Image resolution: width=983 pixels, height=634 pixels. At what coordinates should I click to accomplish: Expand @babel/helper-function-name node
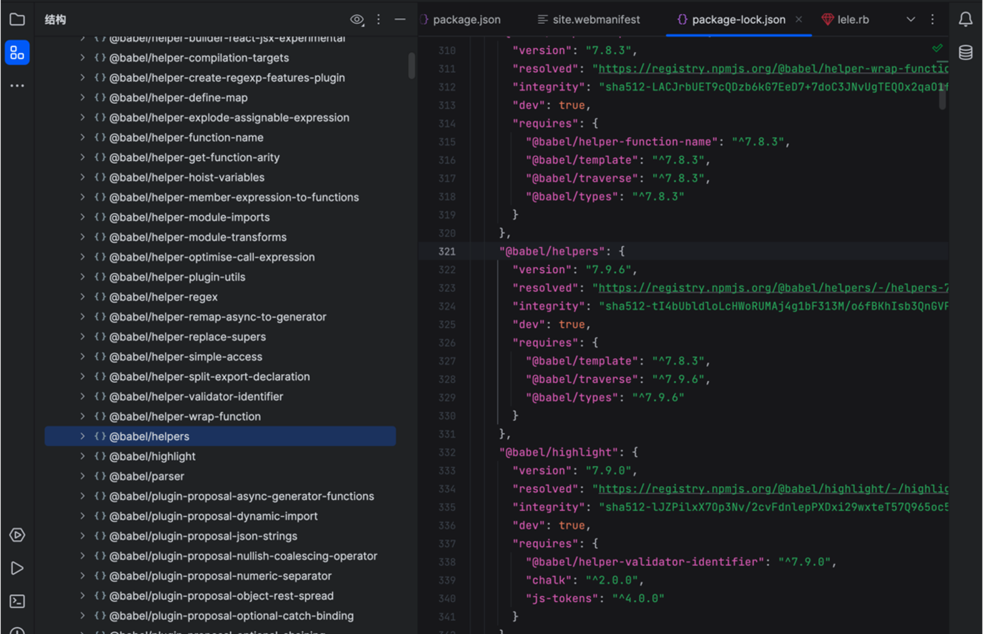click(x=82, y=137)
